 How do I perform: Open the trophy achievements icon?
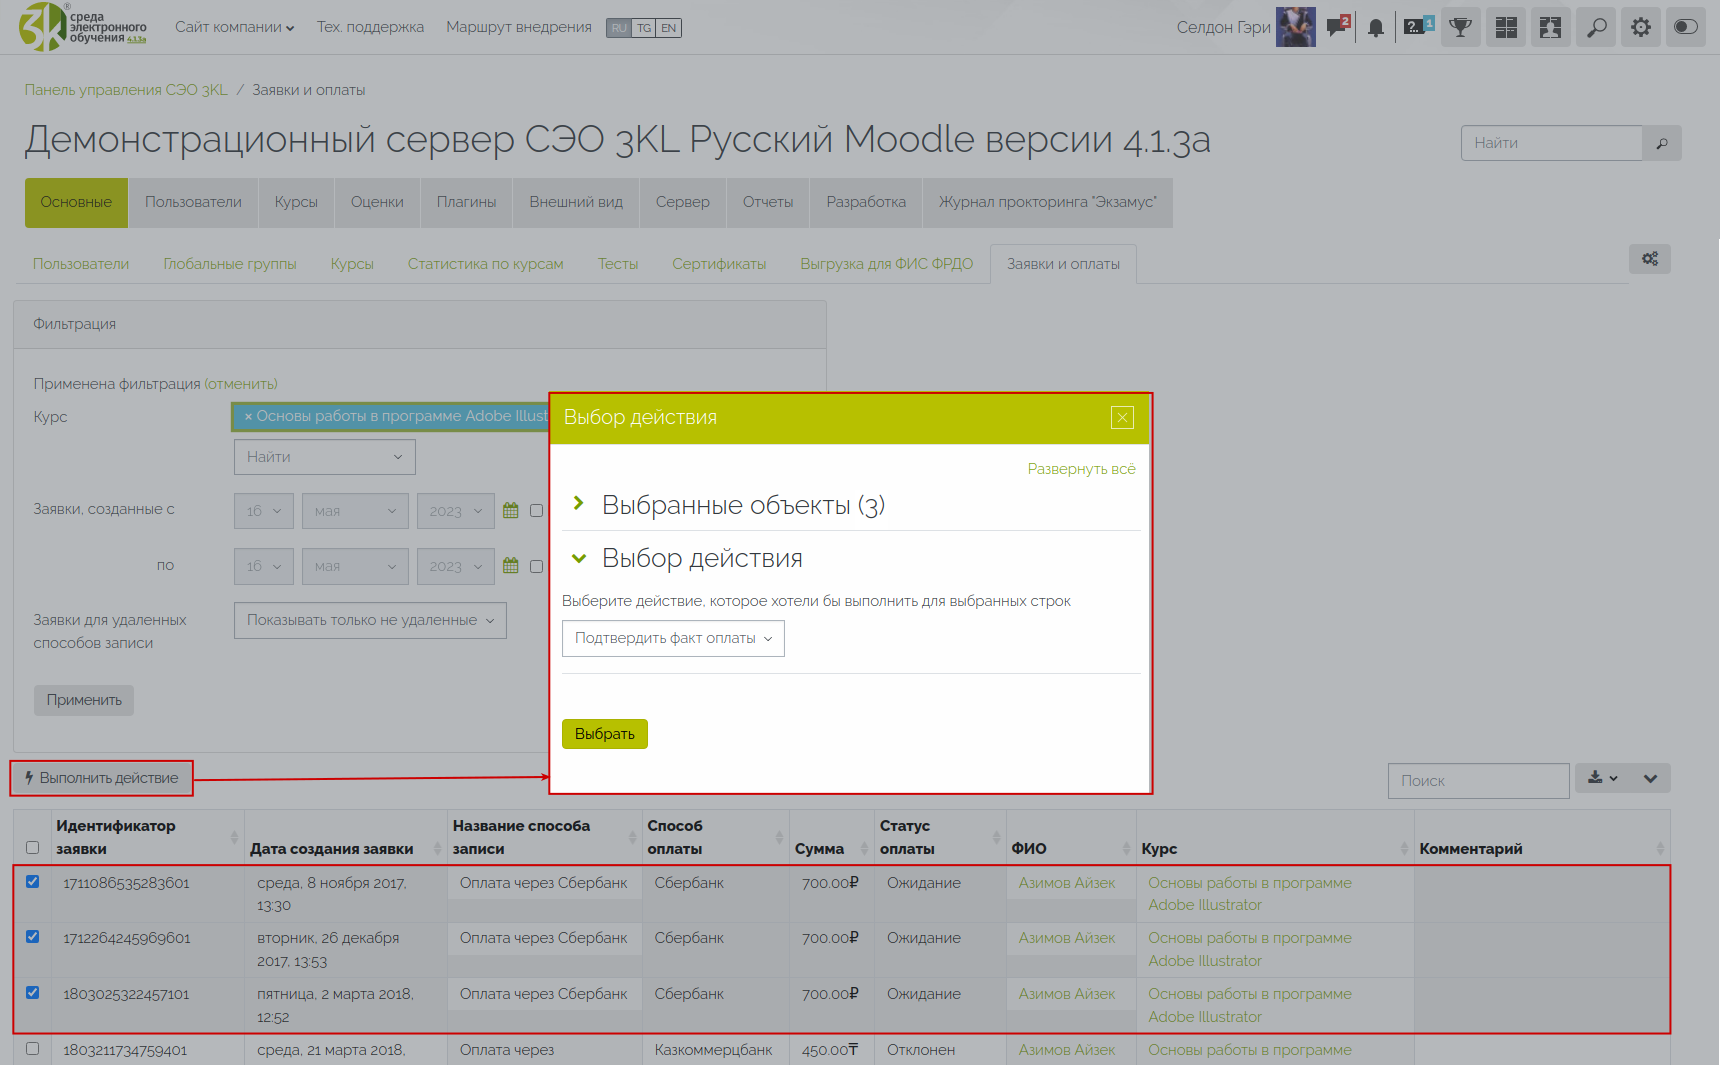1461,27
